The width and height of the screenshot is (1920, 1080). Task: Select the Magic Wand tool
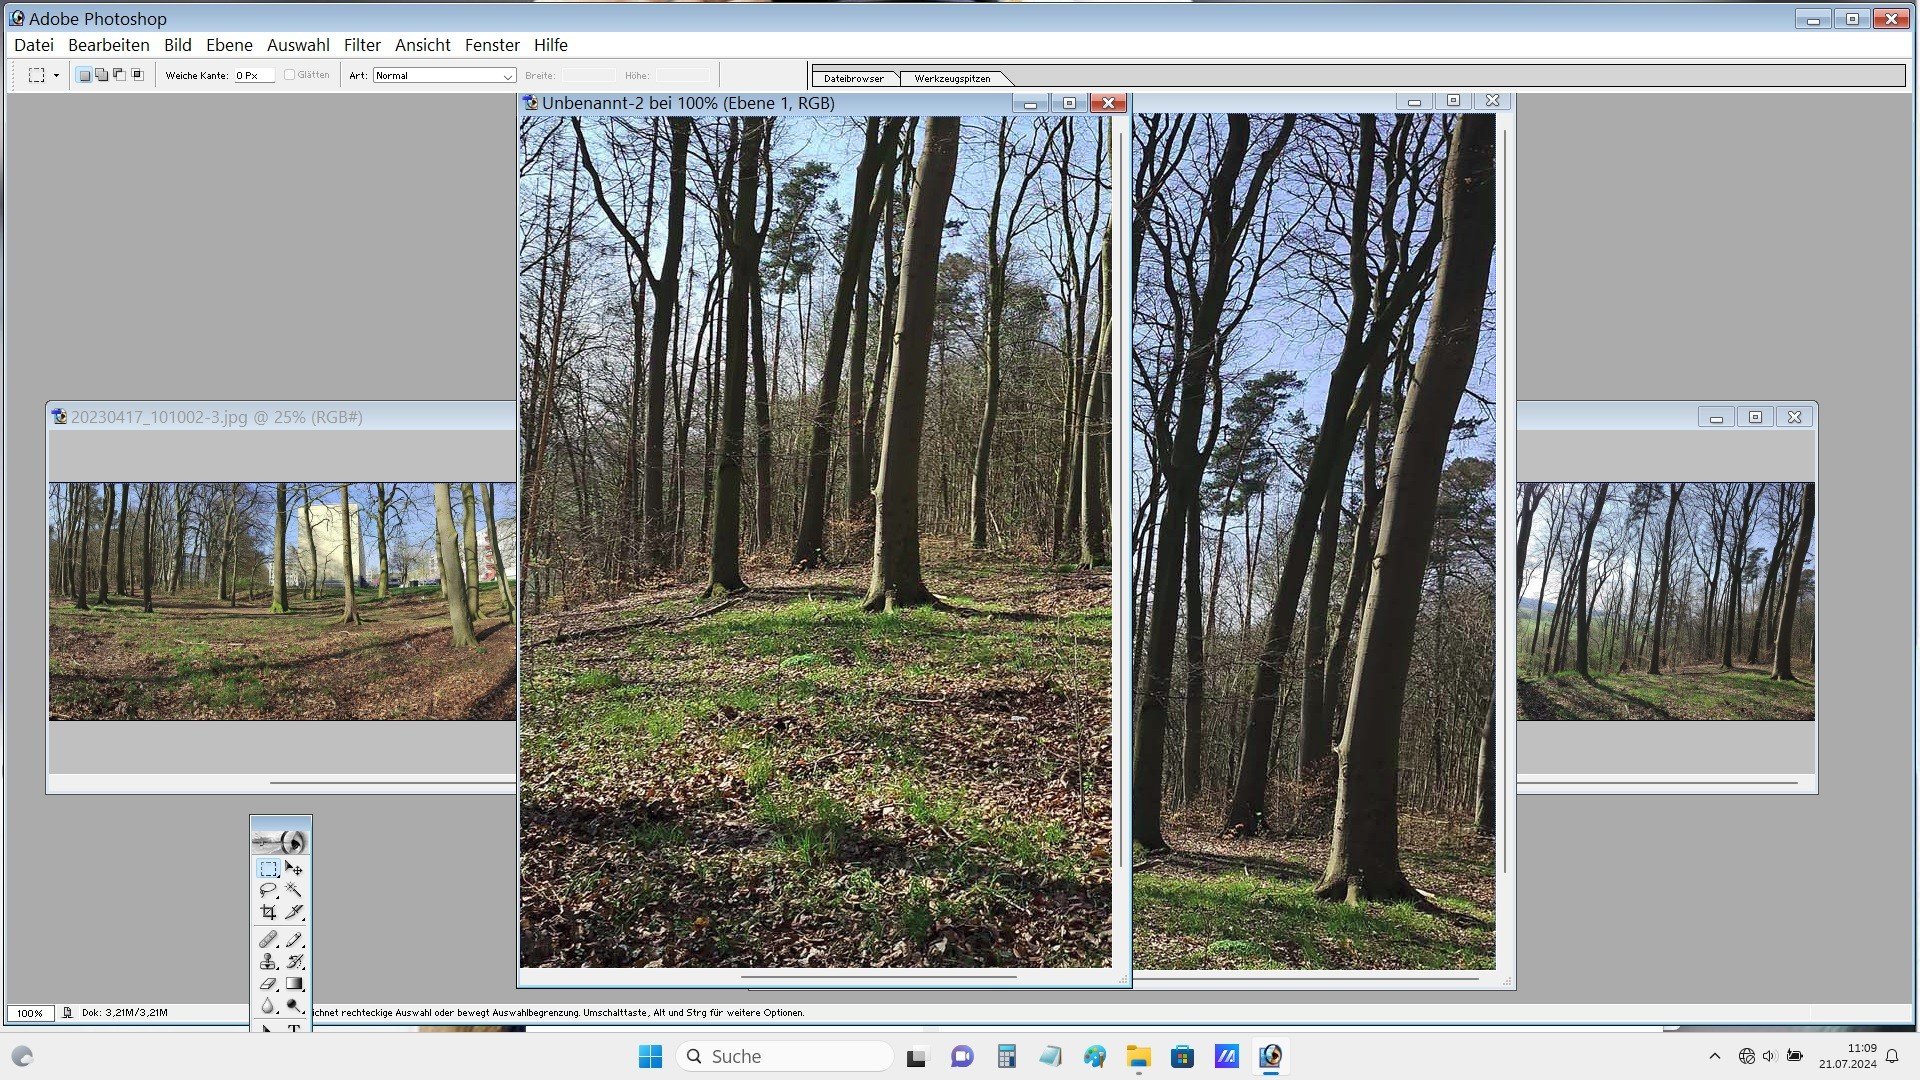[x=294, y=890]
